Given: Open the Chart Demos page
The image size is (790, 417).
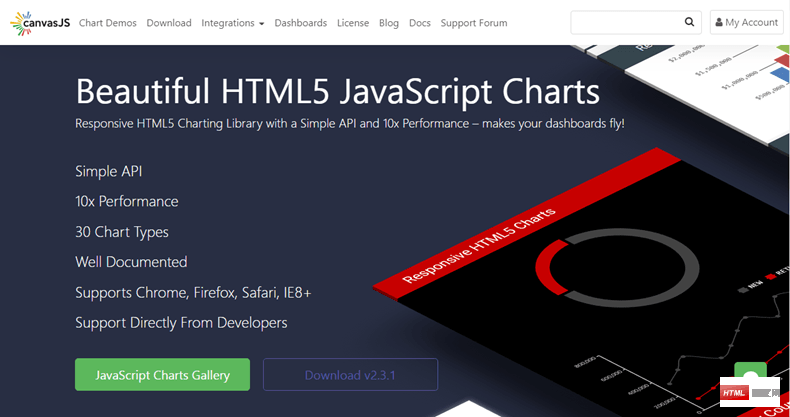Looking at the screenshot, I should (108, 23).
